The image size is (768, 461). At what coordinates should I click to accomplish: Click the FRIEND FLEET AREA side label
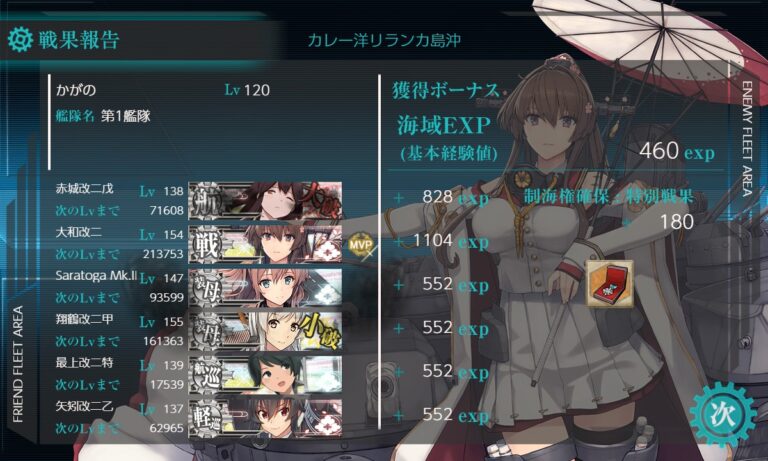18,364
